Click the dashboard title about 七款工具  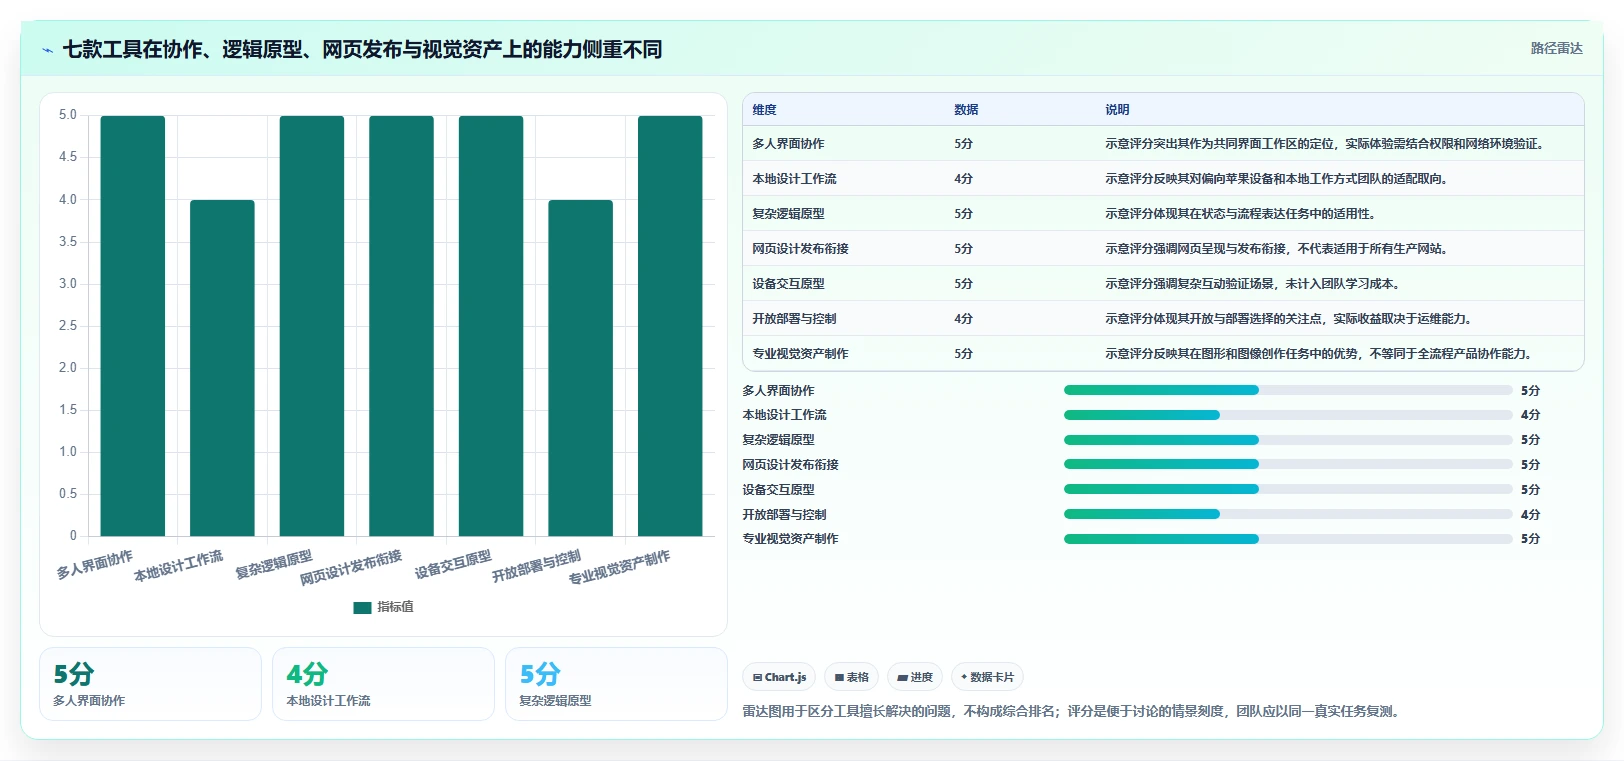click(363, 50)
